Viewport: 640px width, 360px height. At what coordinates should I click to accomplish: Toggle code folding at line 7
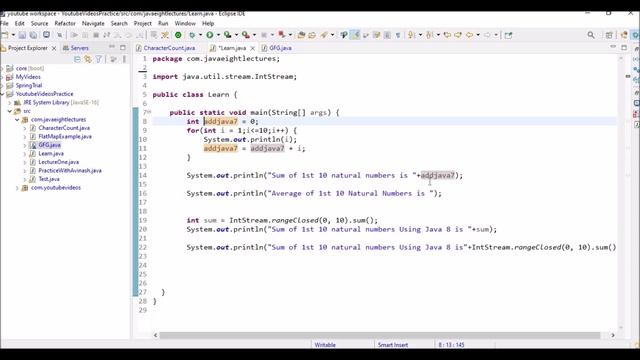point(149,112)
